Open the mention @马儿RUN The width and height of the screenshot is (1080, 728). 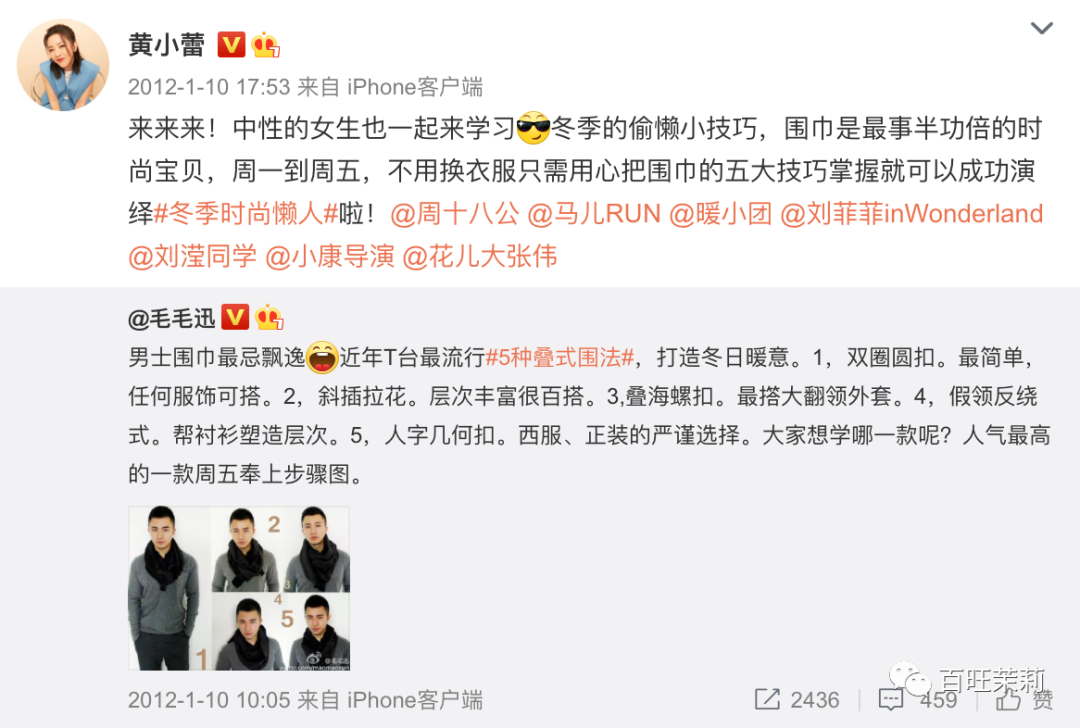point(594,214)
